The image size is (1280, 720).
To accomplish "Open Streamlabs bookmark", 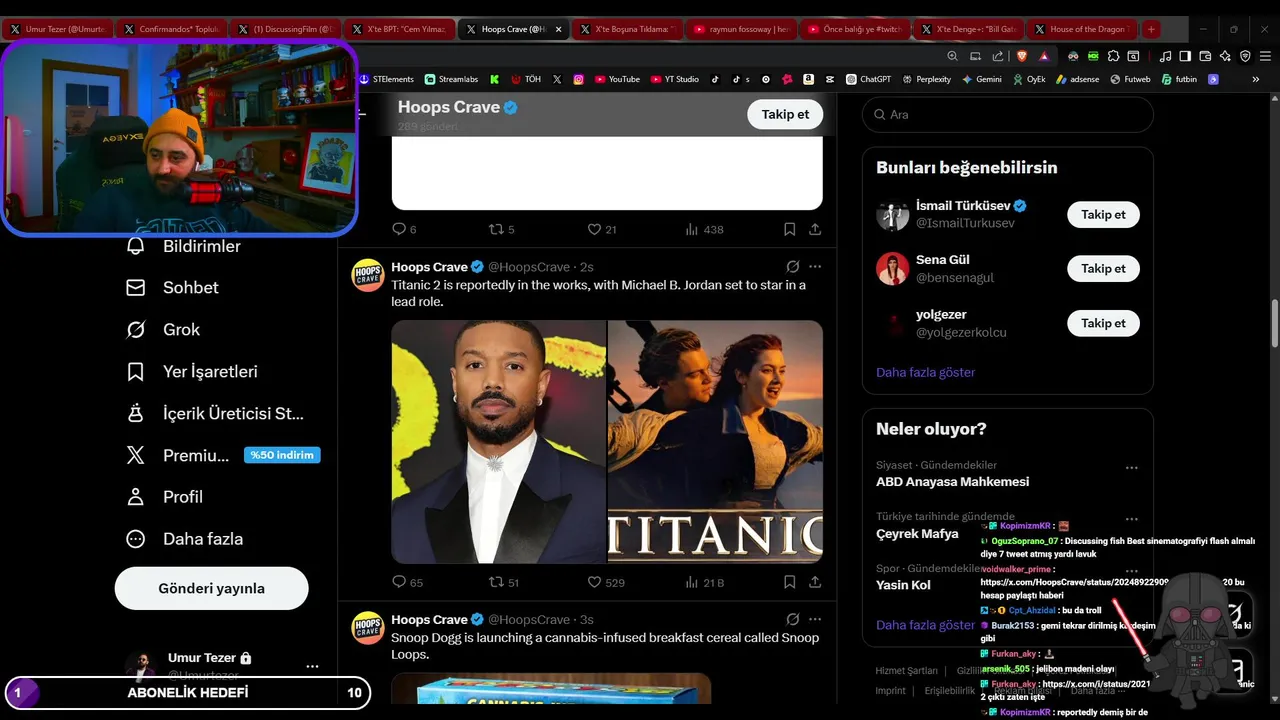I will [x=451, y=79].
